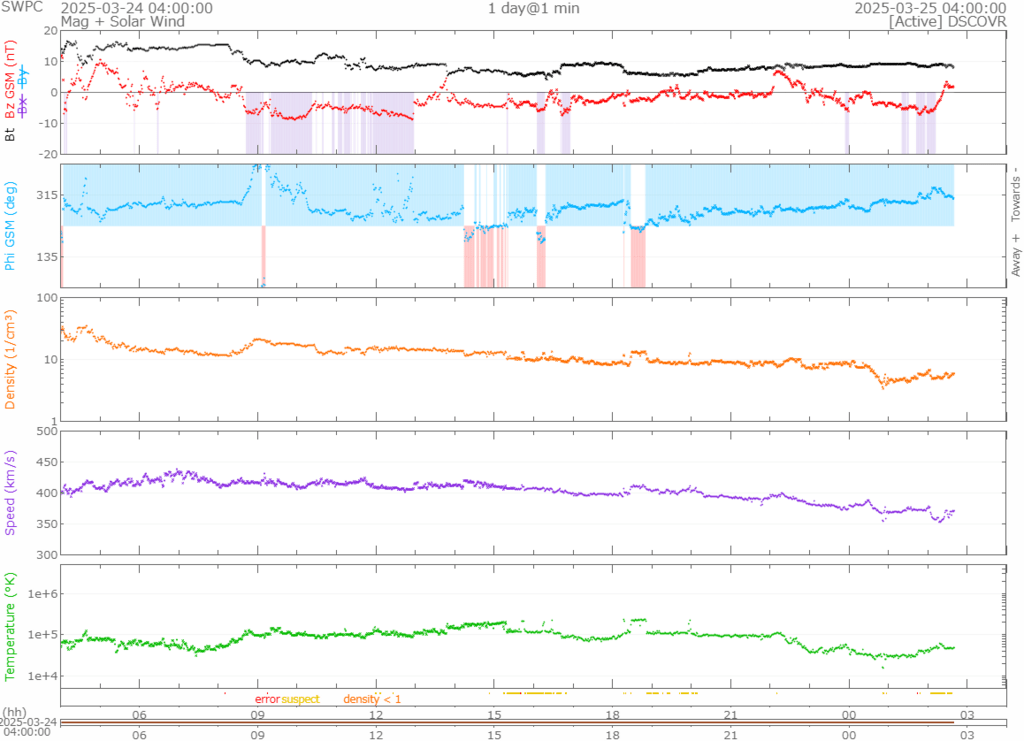Image resolution: width=1024 pixels, height=741 pixels.
Task: Select the green Temperature axis label
Action: 11,625
